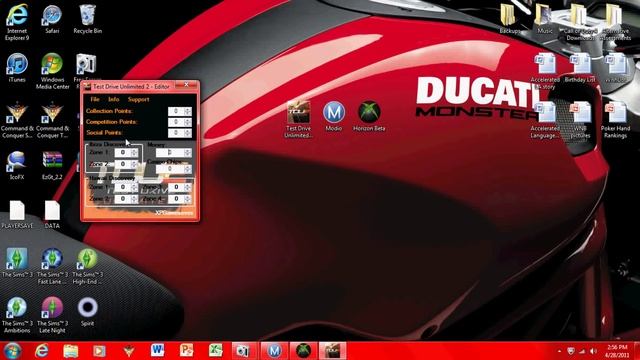Image resolution: width=640 pixels, height=360 pixels.
Task: Open the Windows Start menu
Action: [12, 351]
